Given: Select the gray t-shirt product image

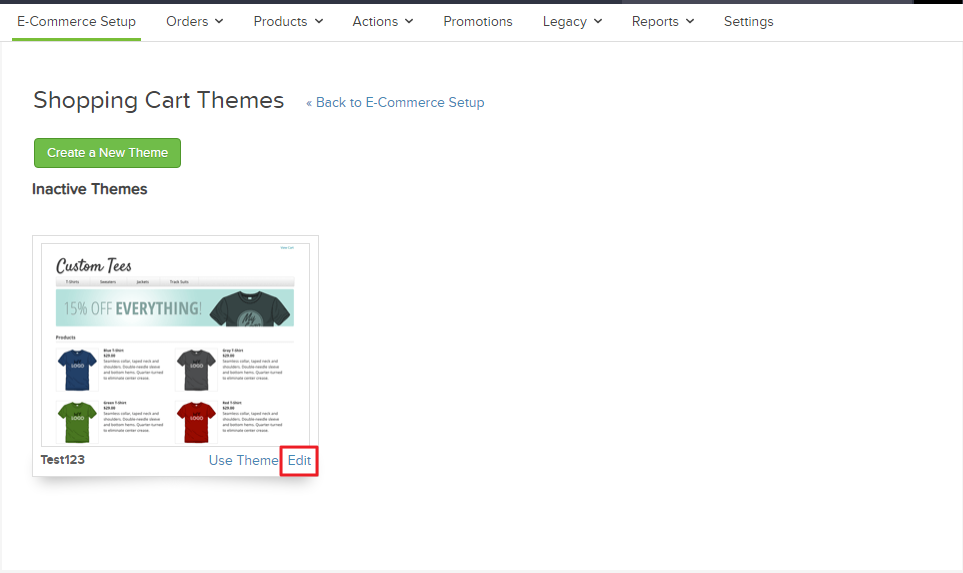Looking at the screenshot, I should (196, 370).
